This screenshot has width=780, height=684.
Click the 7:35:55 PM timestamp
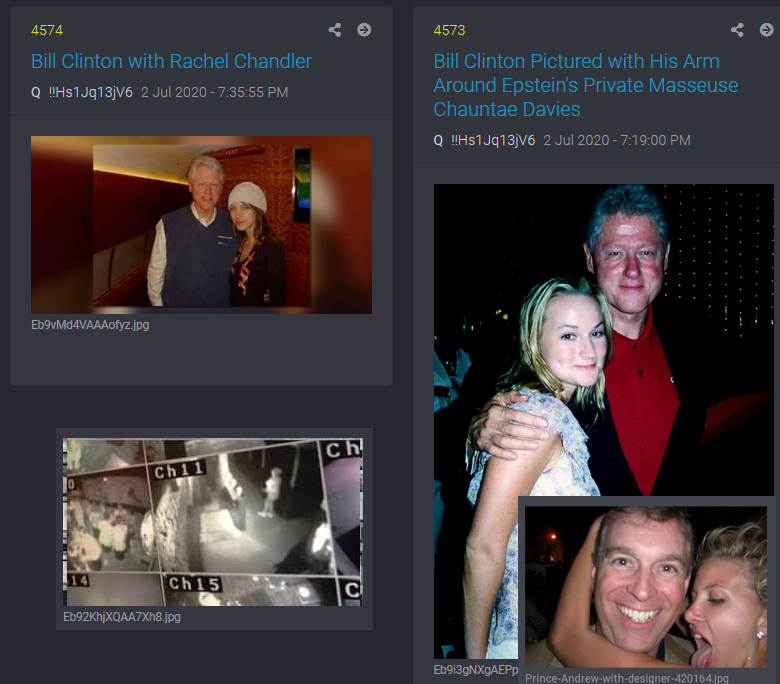[x=214, y=92]
